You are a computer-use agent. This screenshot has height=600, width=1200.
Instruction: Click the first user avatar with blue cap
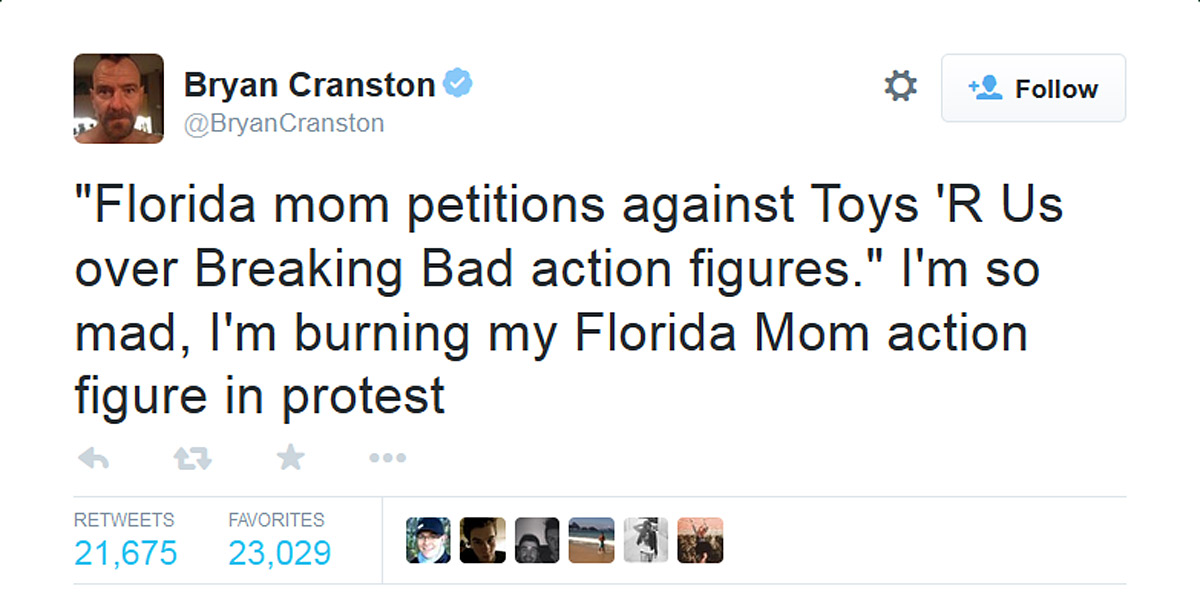point(428,540)
